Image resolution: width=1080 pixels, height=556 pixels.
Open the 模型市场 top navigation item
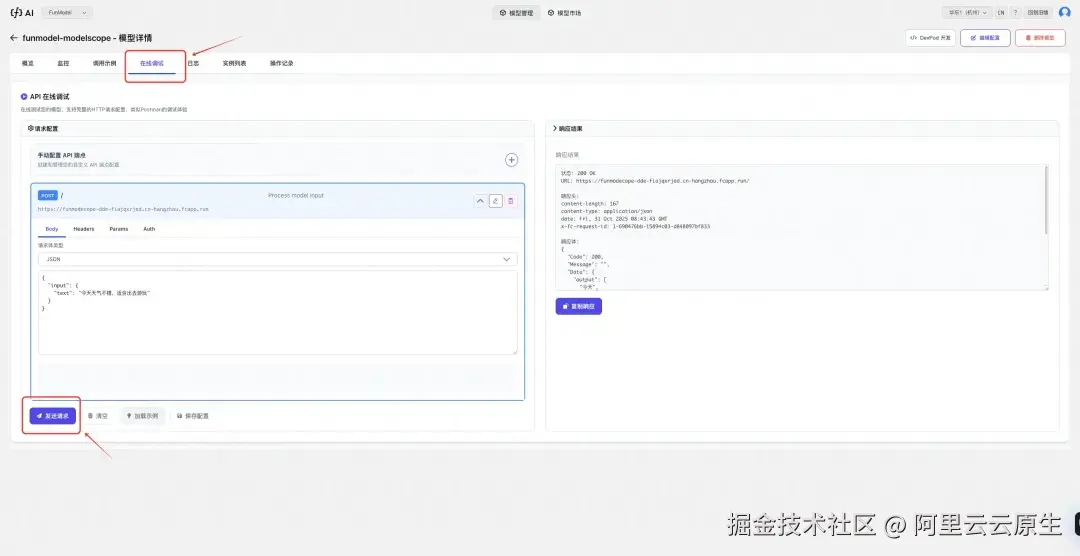point(565,12)
